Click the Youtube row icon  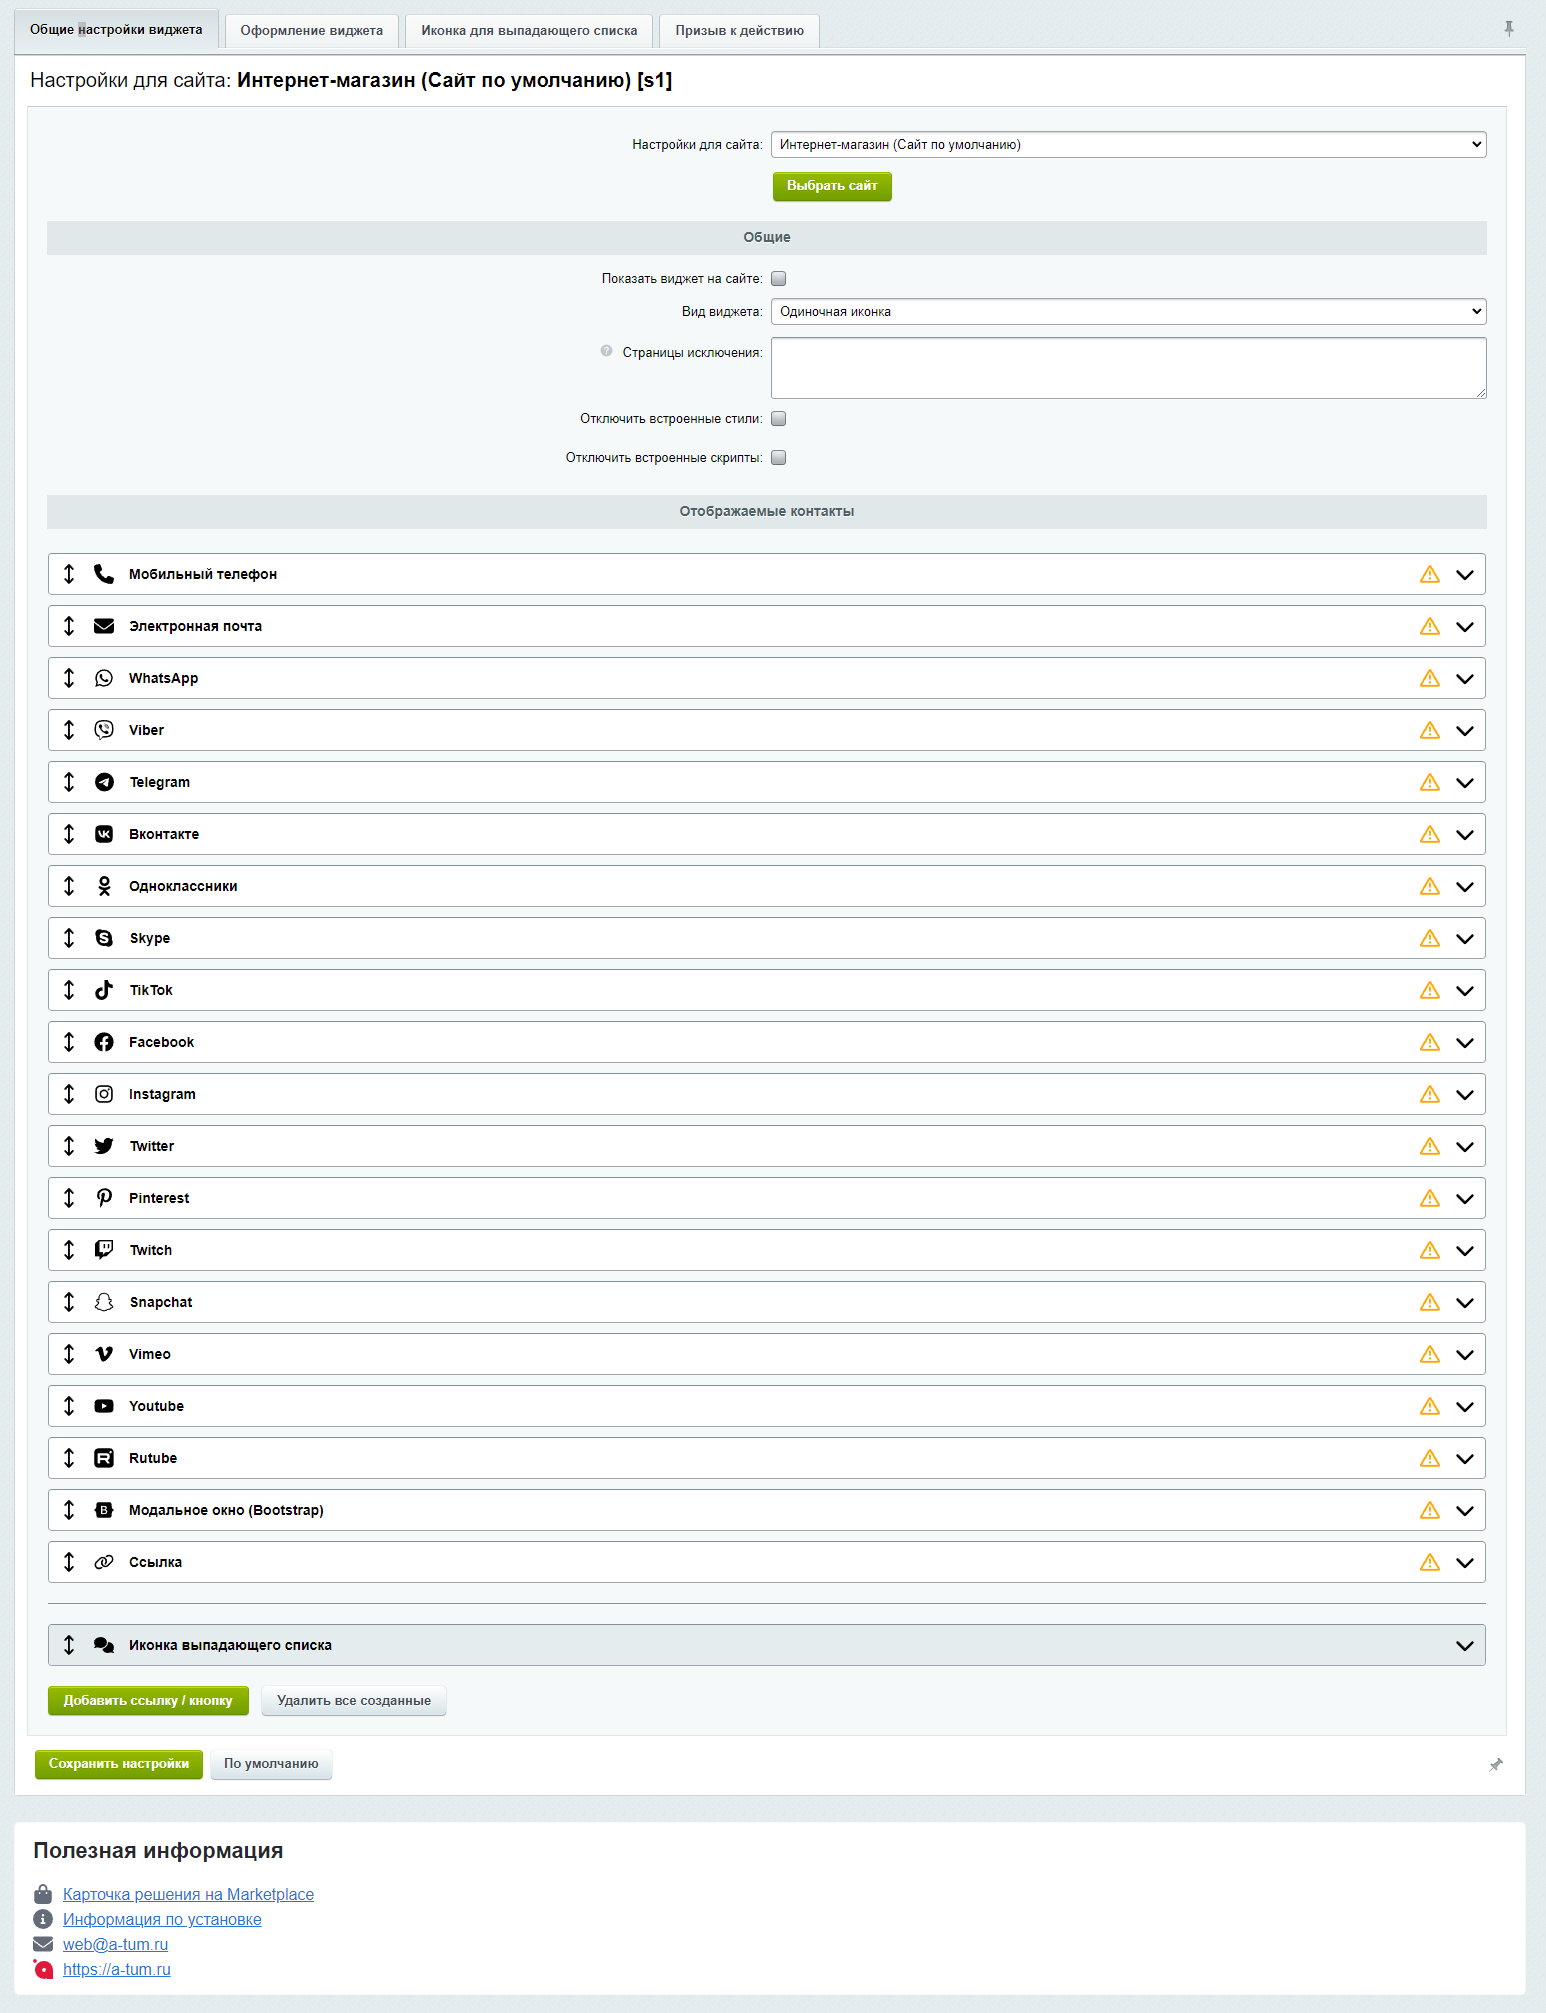(x=104, y=1406)
